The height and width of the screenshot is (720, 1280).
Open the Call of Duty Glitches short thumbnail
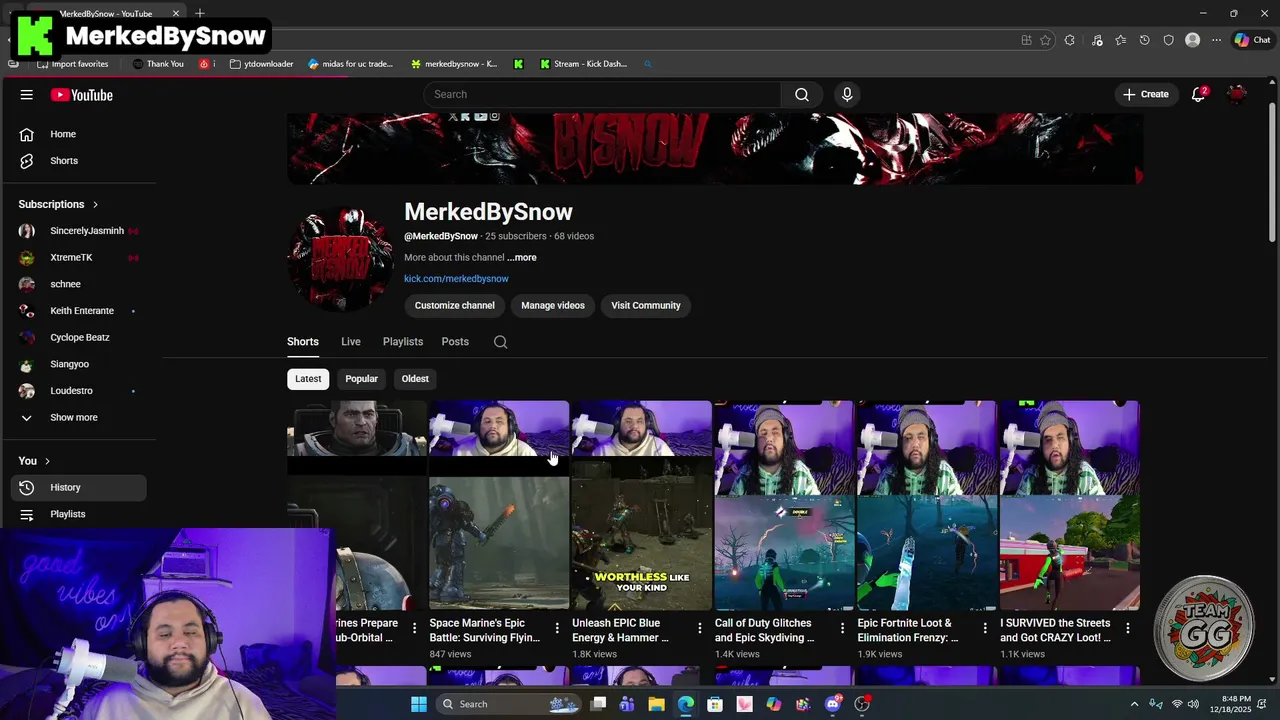pyautogui.click(x=784, y=505)
